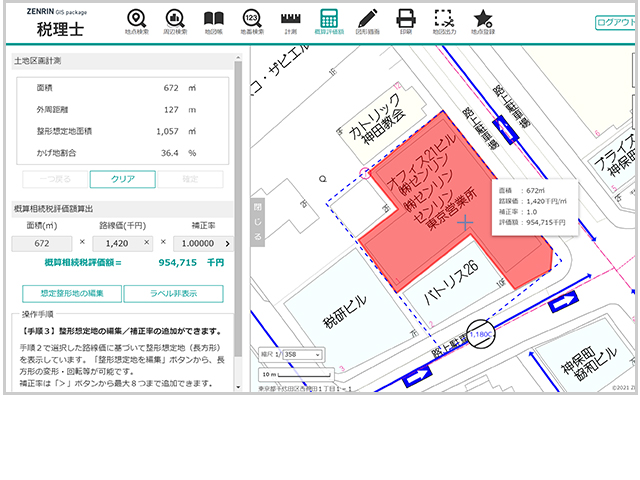Click the blue one-way arrow near 路上駐車場 at top

(x=506, y=129)
